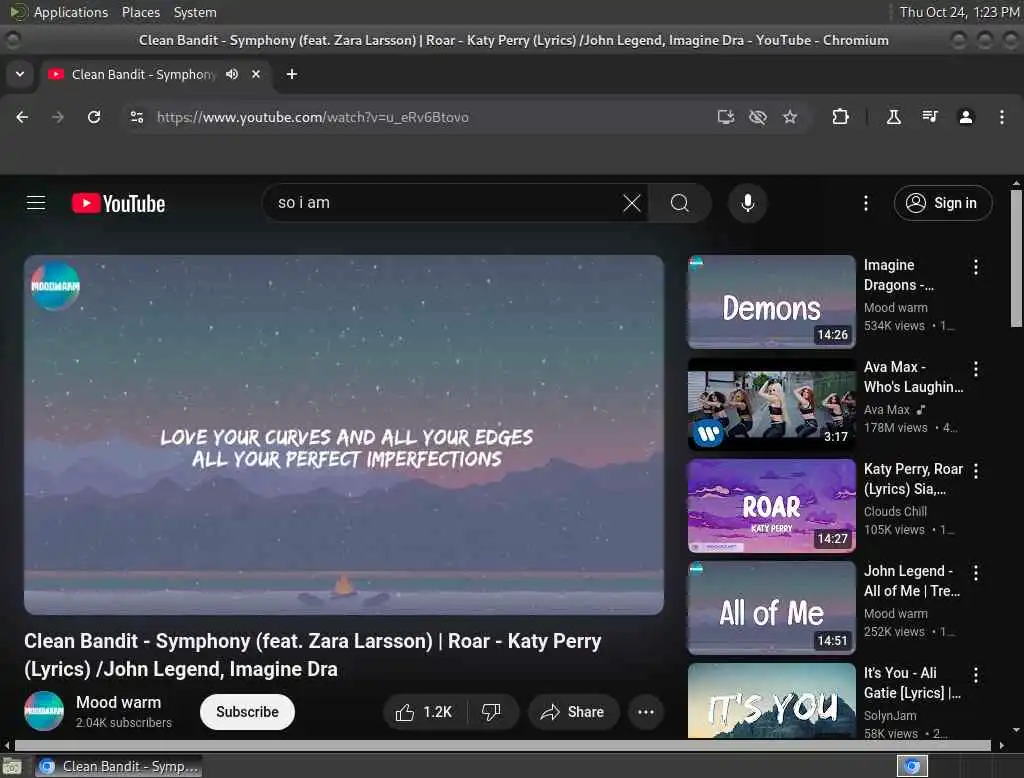
Task: Open Chromium three-dot main menu
Action: pyautogui.click(x=1002, y=117)
